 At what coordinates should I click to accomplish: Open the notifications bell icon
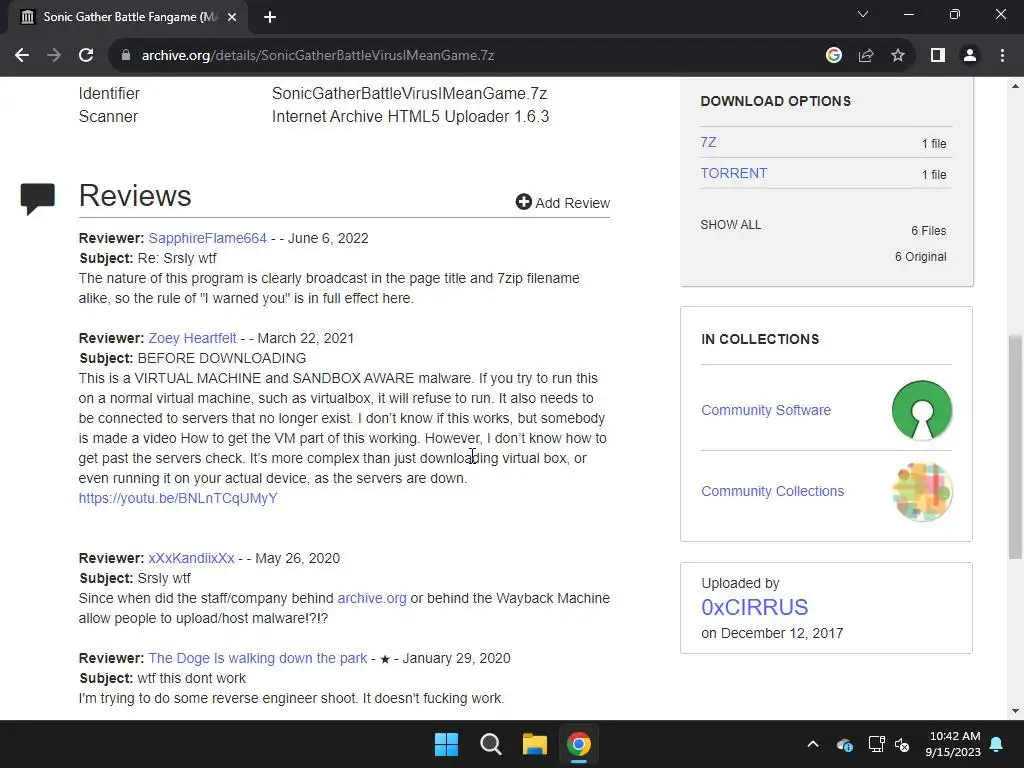[x=997, y=744]
